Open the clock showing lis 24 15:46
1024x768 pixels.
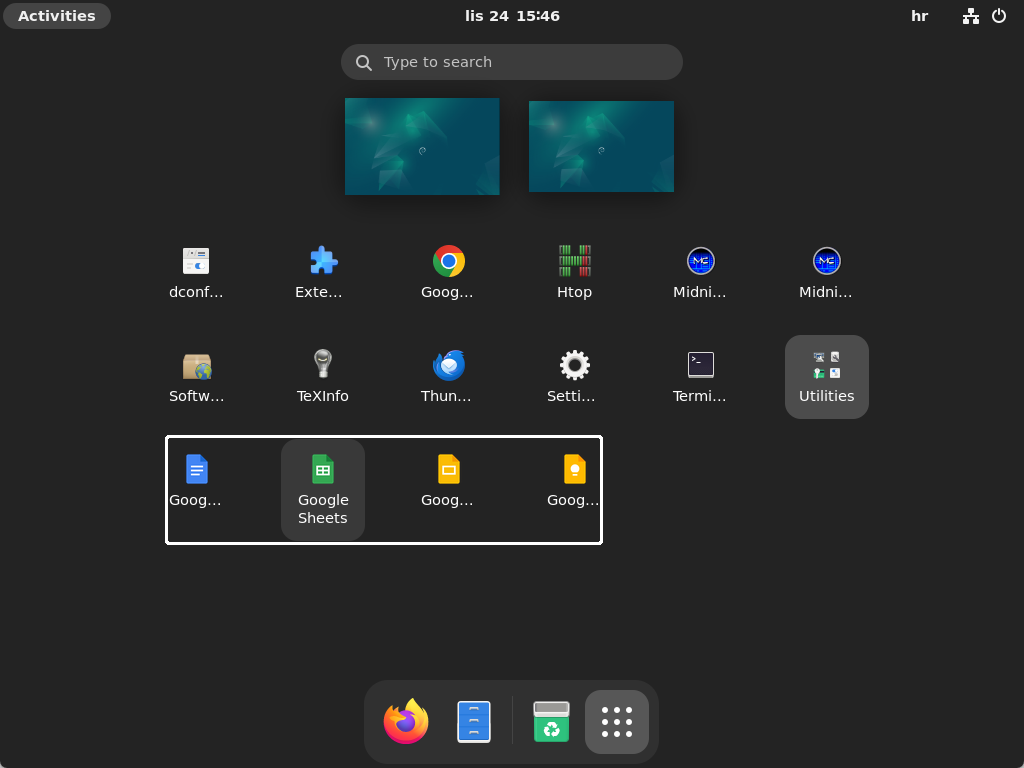tap(512, 16)
